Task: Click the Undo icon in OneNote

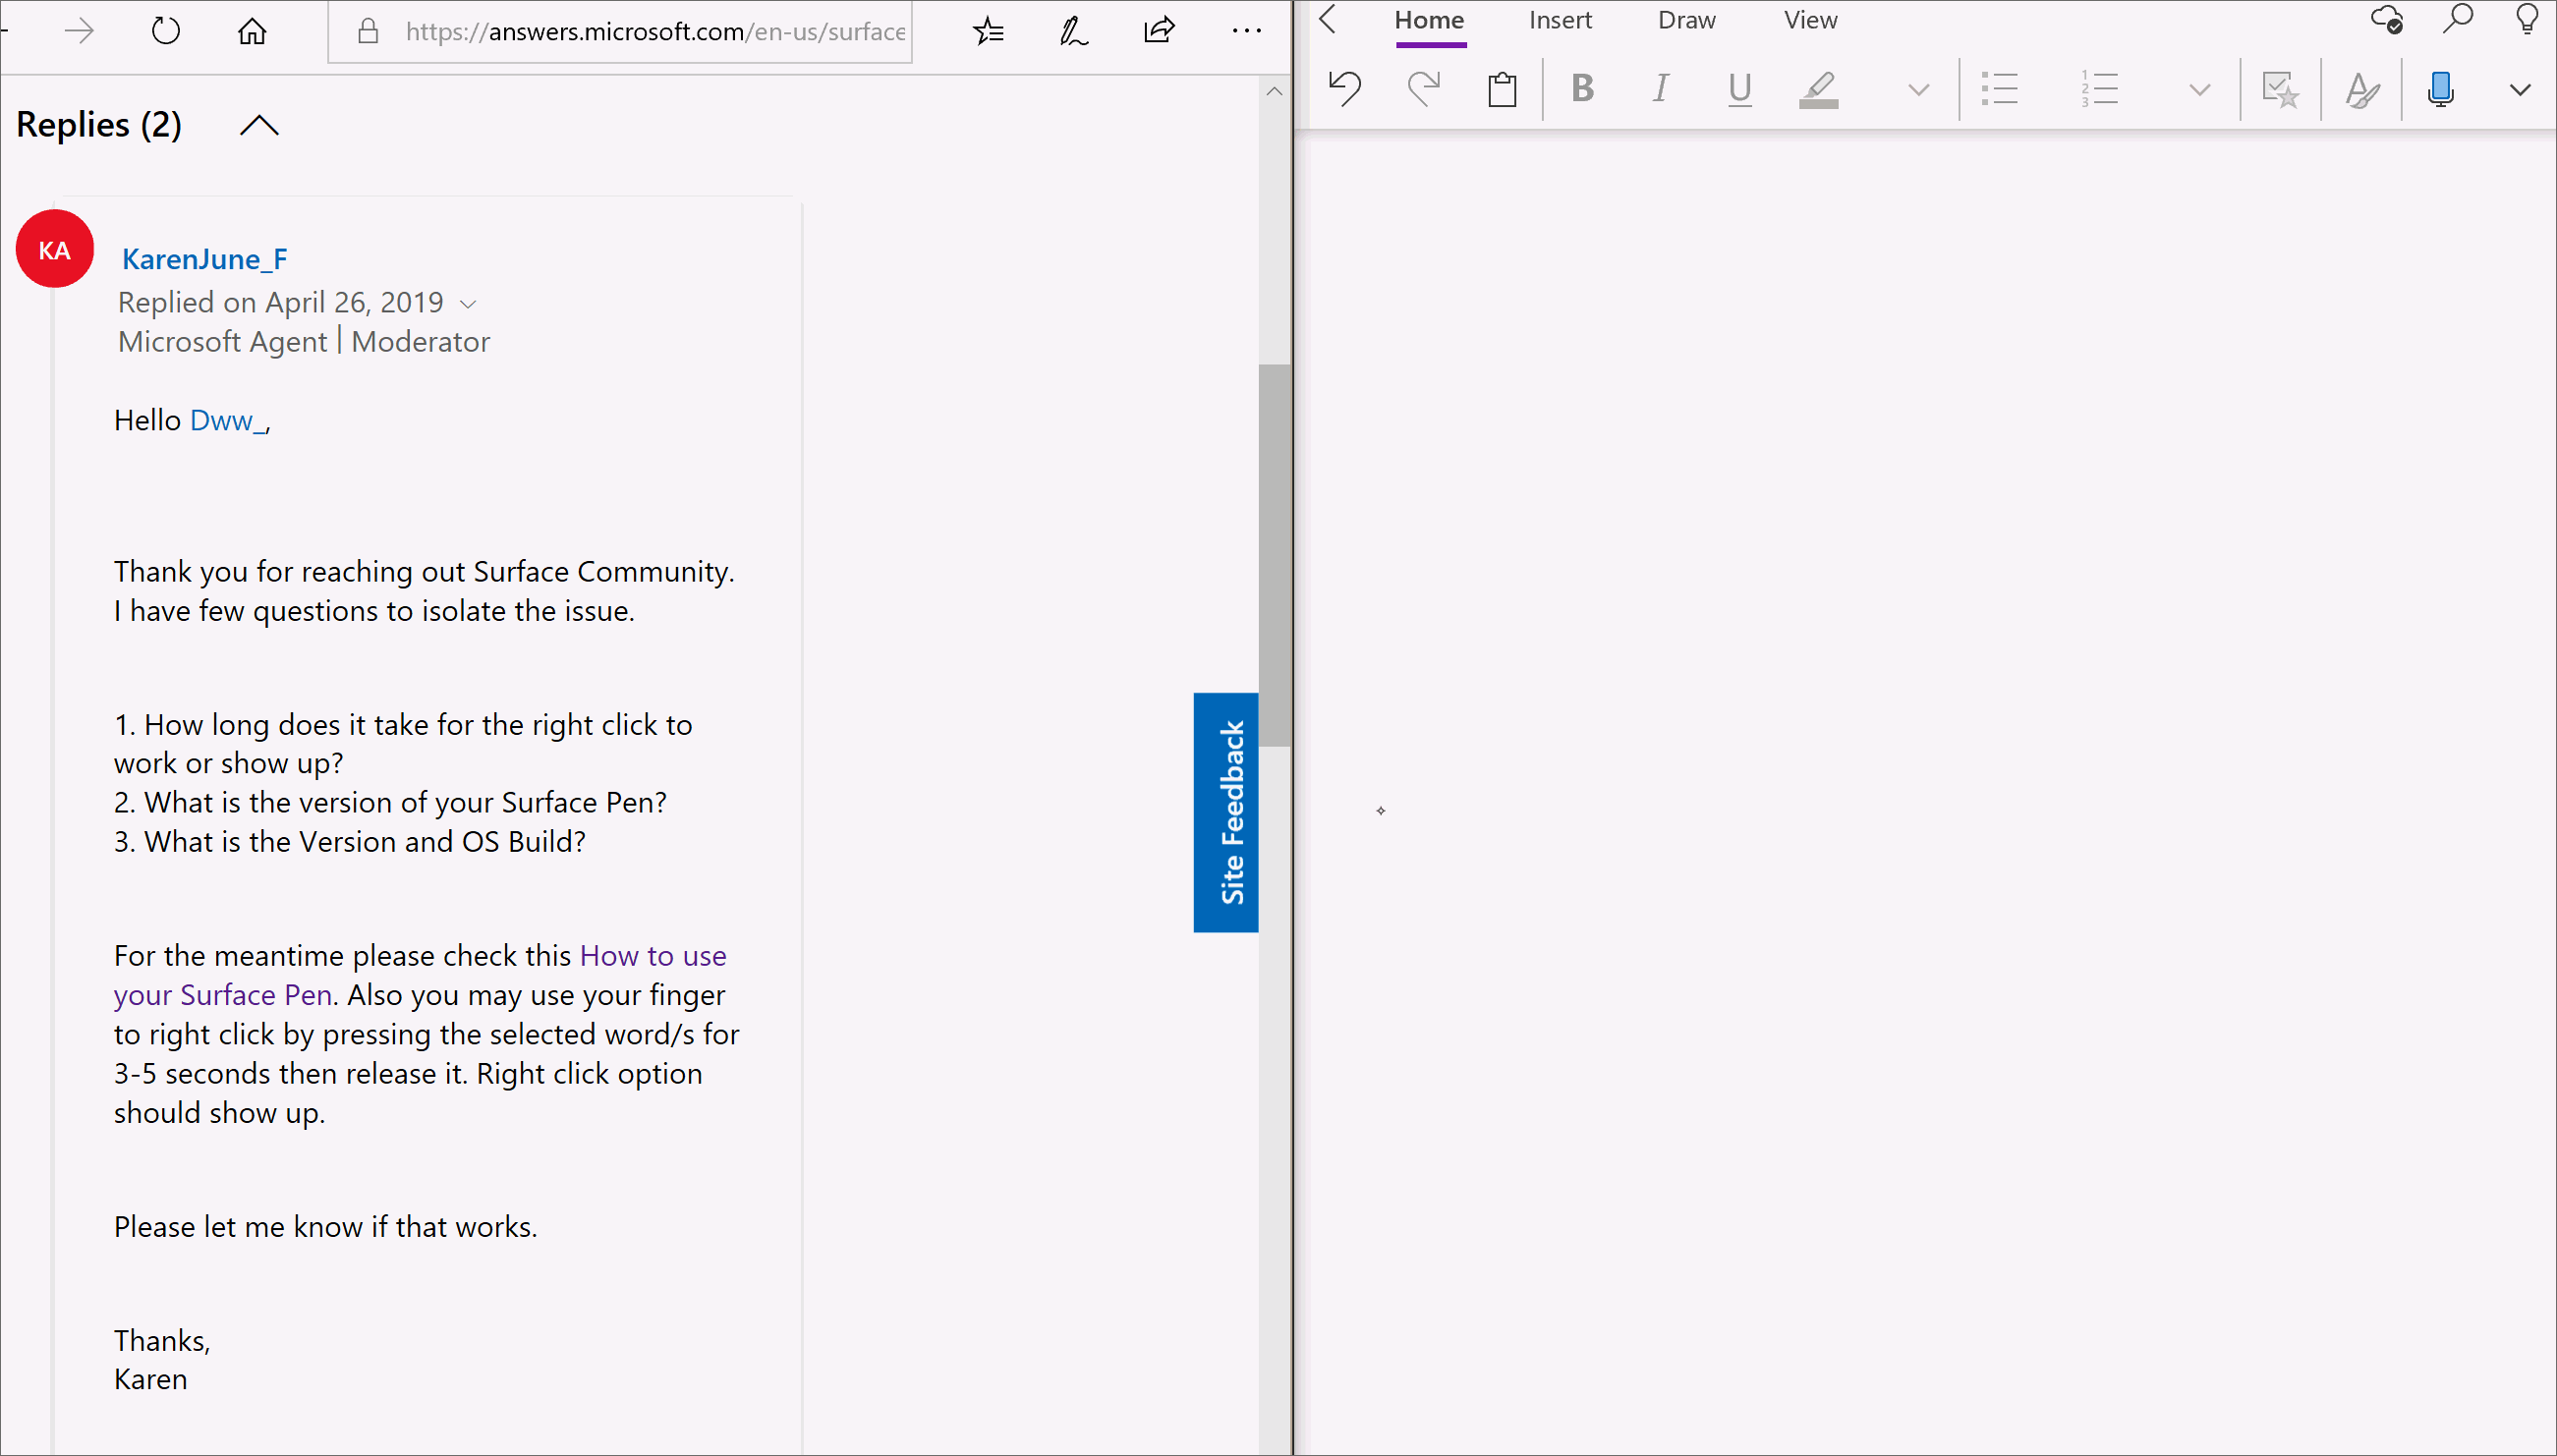Action: tap(1345, 89)
